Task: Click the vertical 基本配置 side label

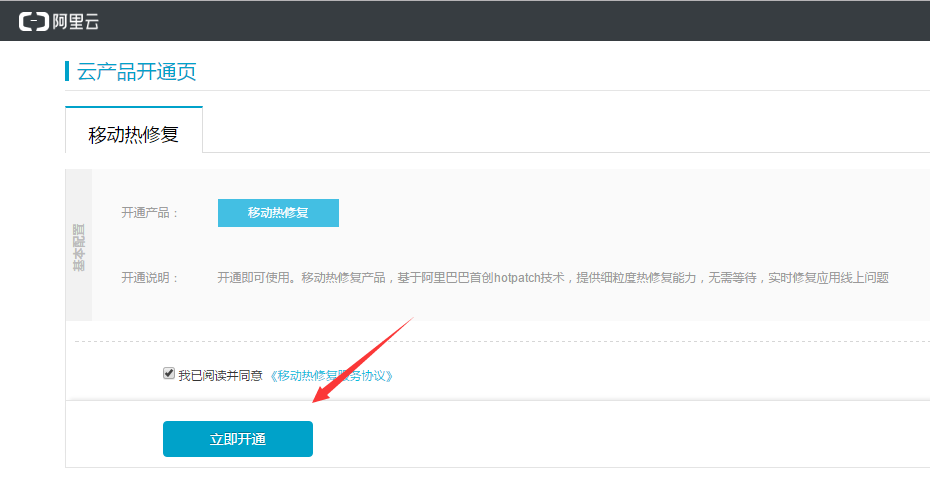Action: pyautogui.click(x=79, y=247)
